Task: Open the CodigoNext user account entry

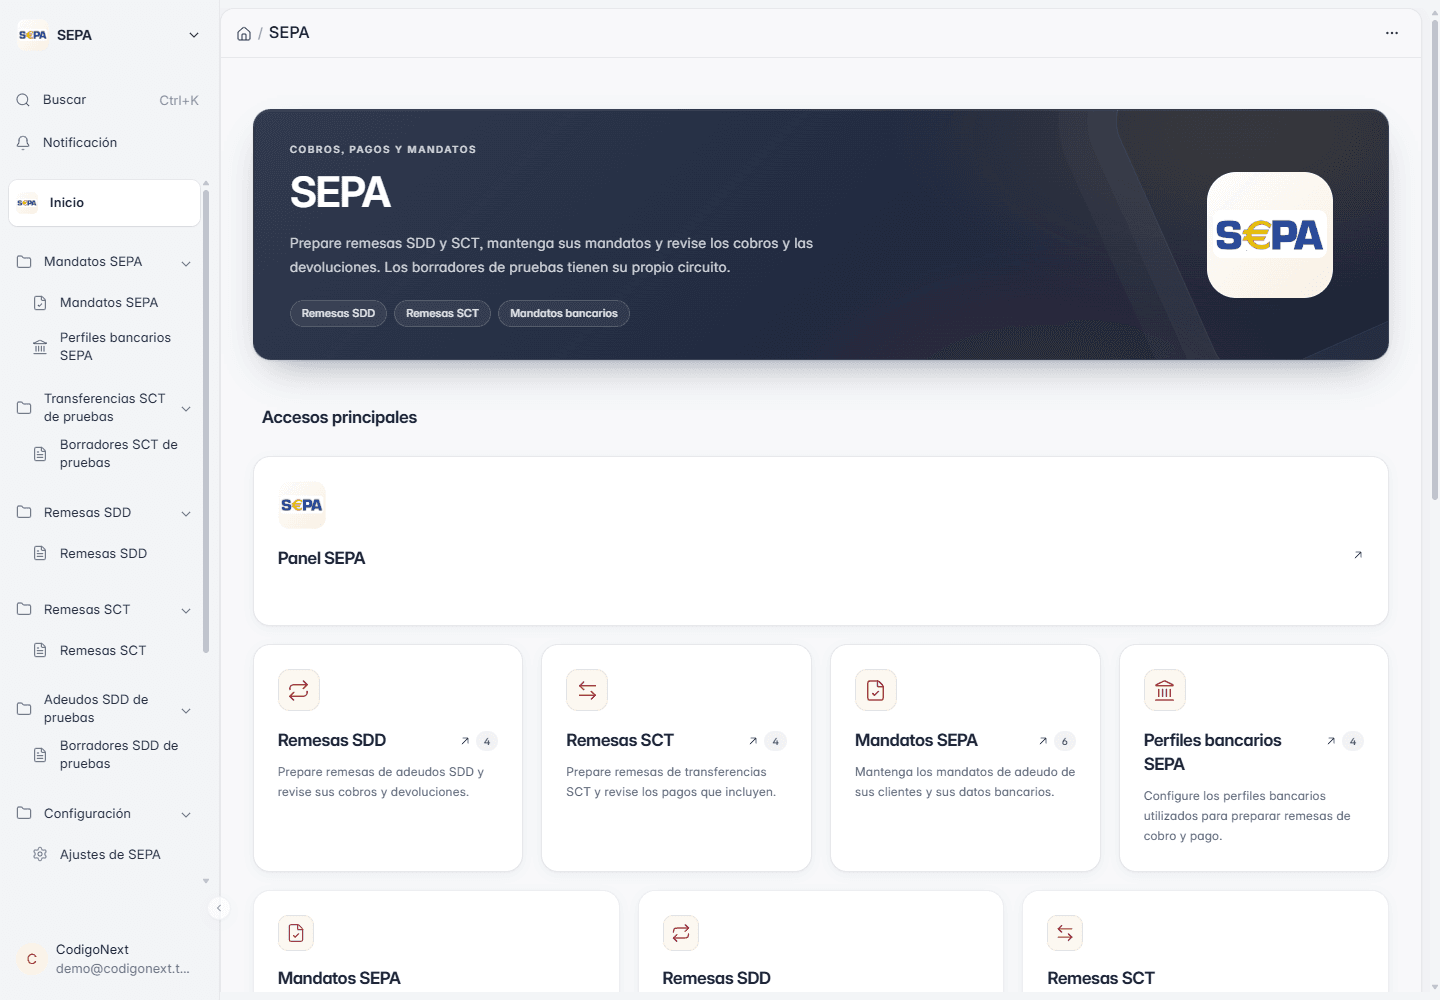Action: pyautogui.click(x=108, y=959)
